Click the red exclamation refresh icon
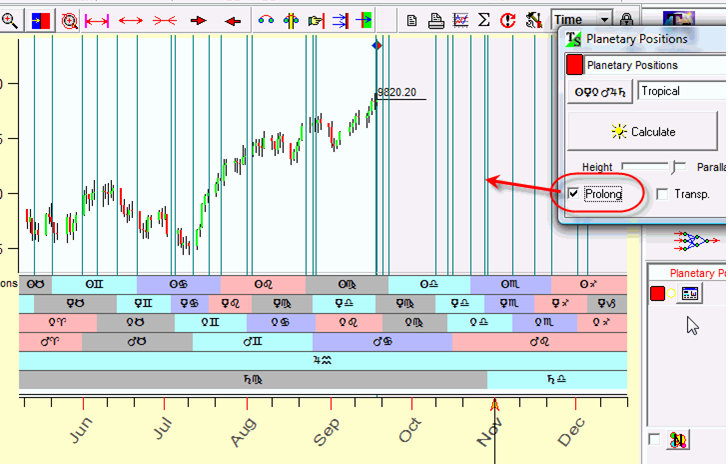This screenshot has width=728, height=464. (508, 20)
